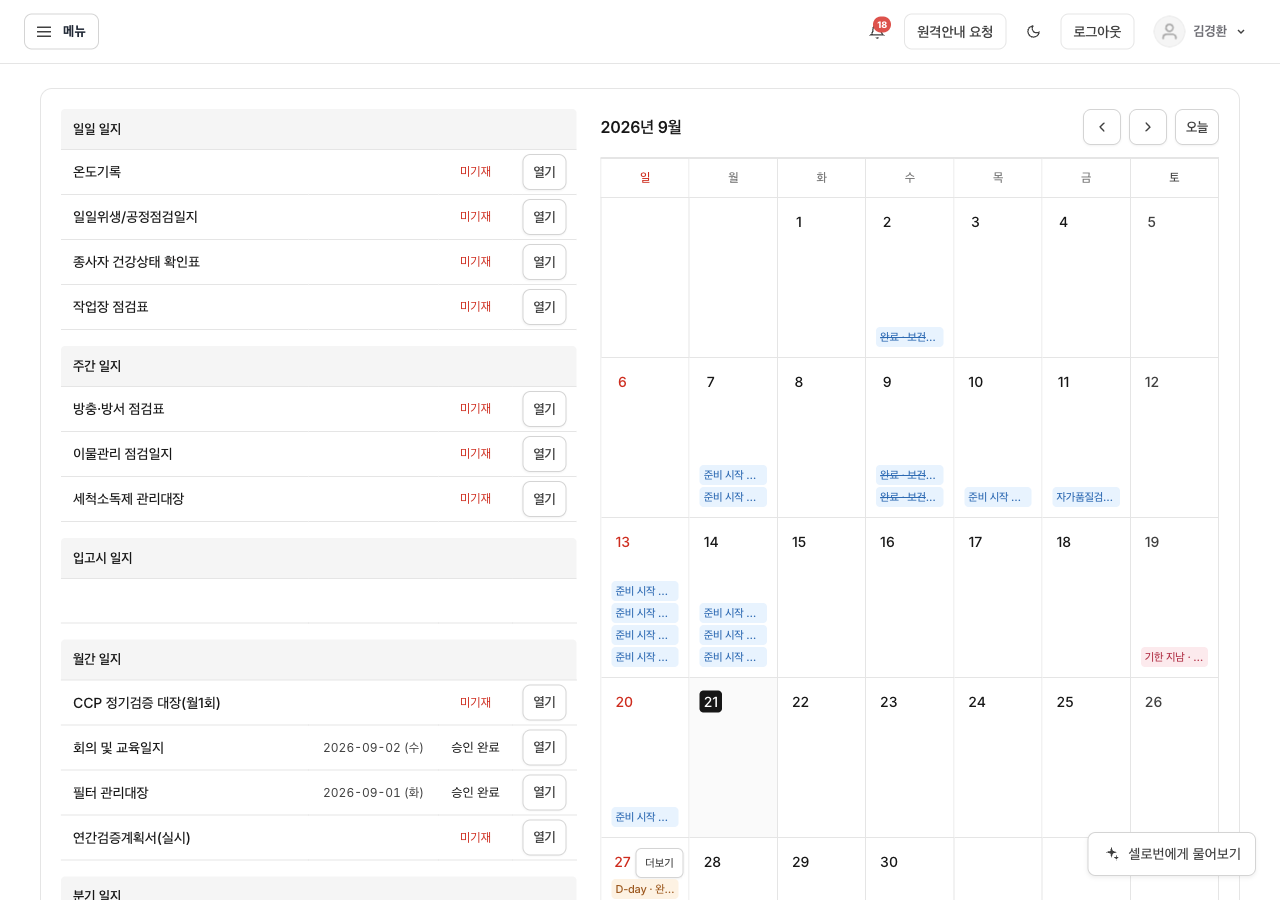Click the 2026년 9월 calendar title

pyautogui.click(x=641, y=127)
